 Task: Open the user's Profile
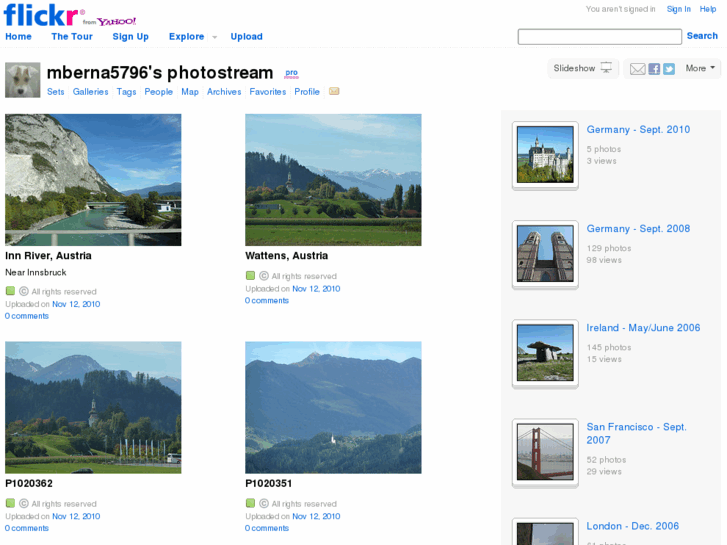coord(307,91)
